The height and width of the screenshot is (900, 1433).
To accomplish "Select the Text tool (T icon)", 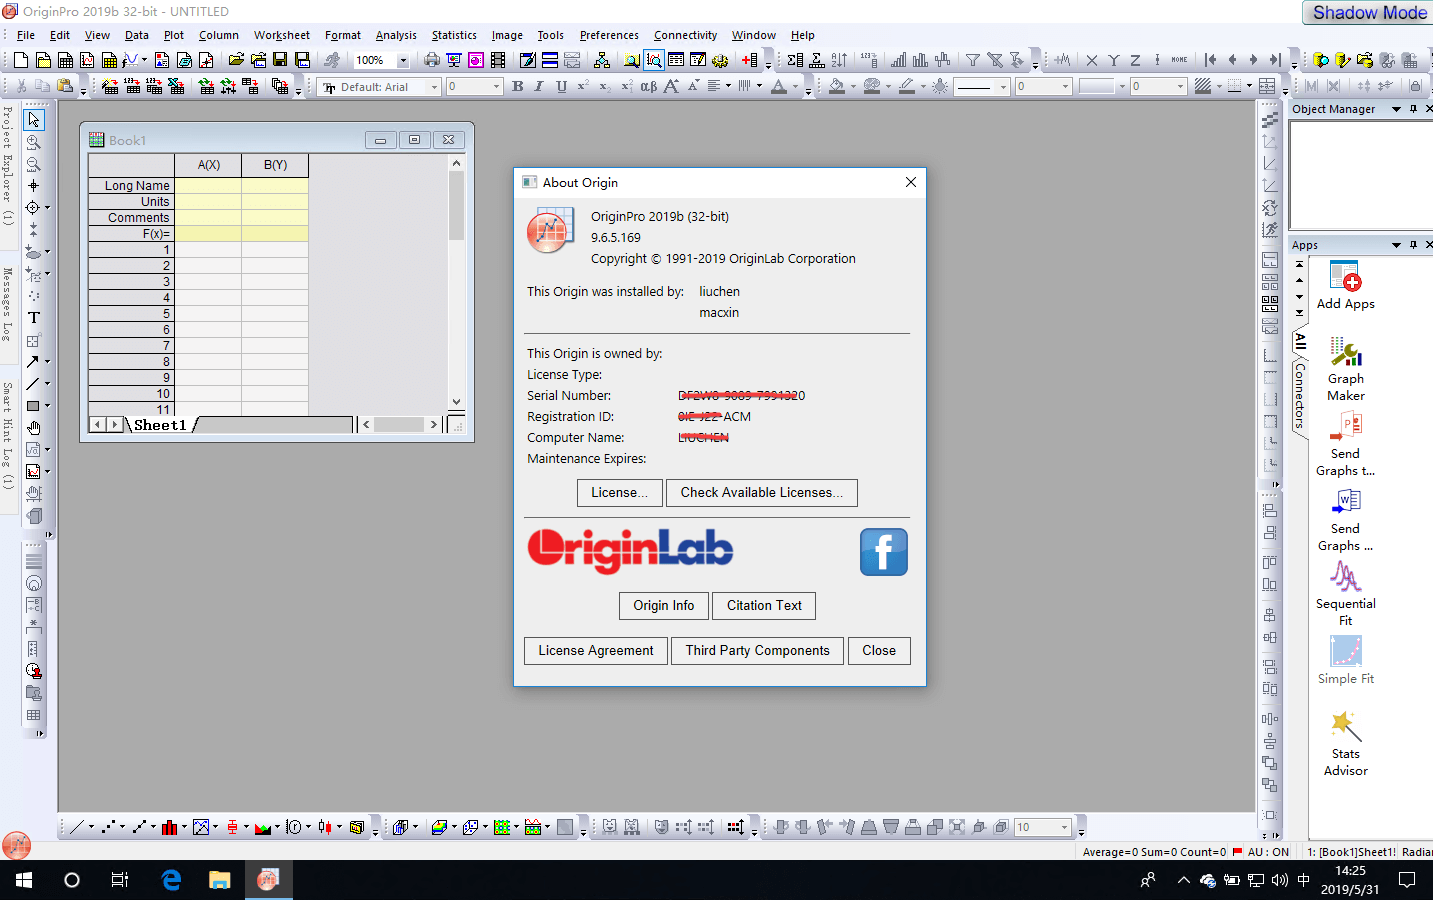I will point(34,317).
